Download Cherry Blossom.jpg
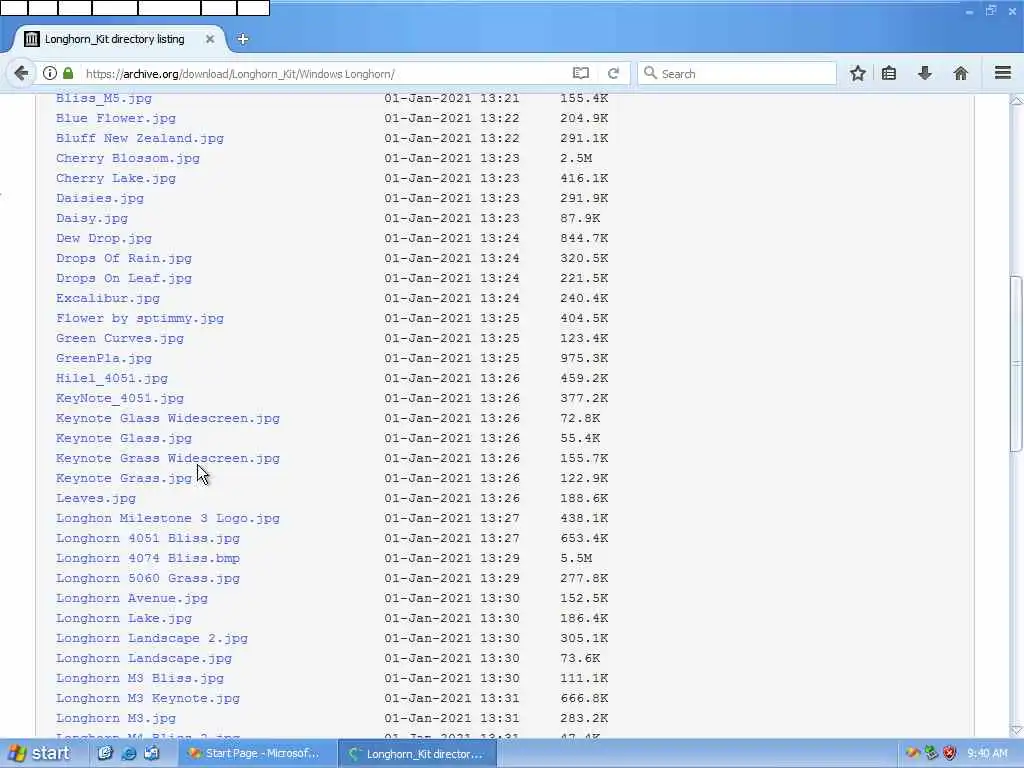Viewport: 1024px width, 768px height. (x=128, y=158)
